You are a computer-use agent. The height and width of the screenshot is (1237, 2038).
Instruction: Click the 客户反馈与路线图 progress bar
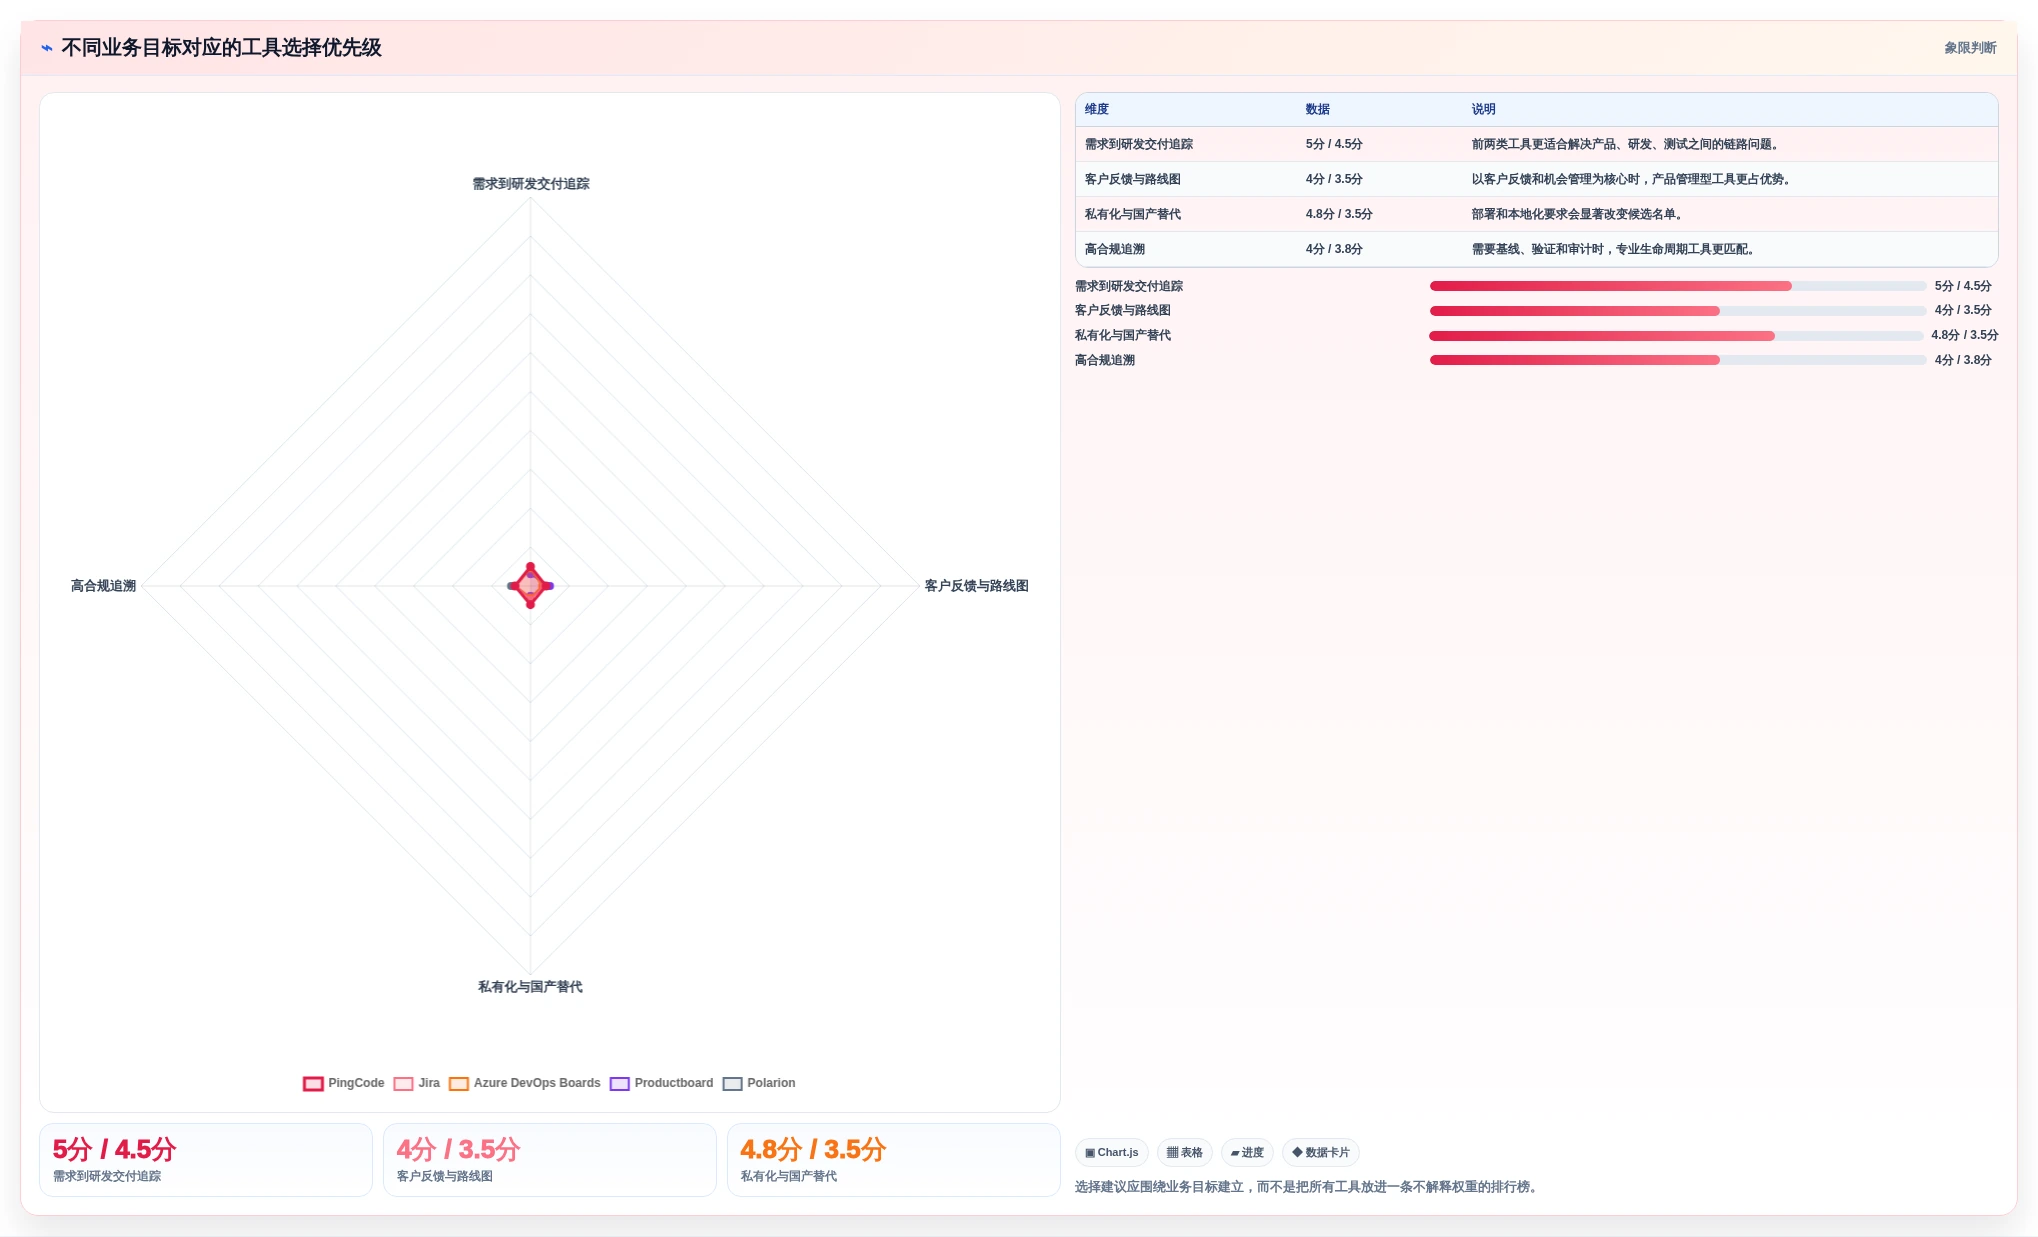point(1677,311)
